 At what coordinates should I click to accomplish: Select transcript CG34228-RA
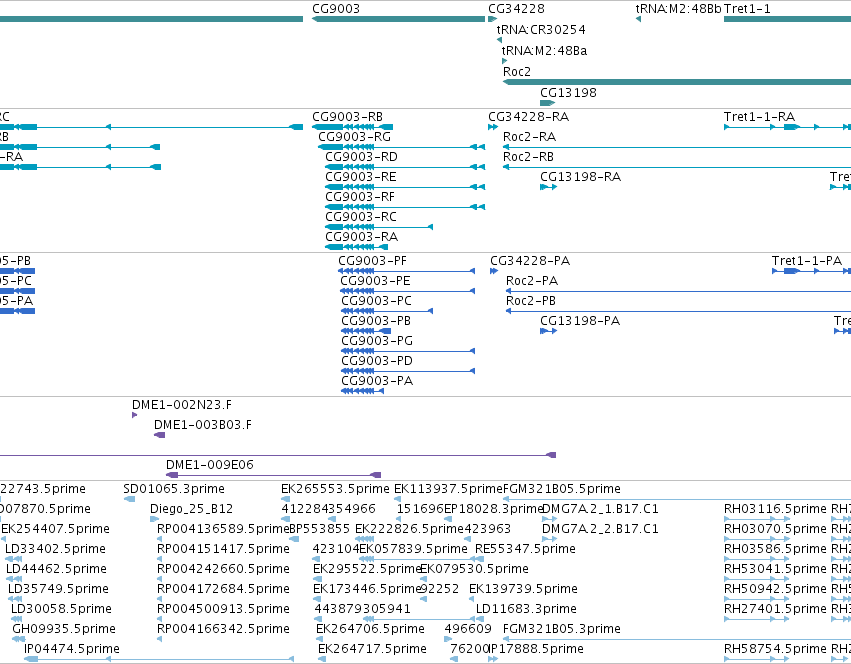click(529, 117)
